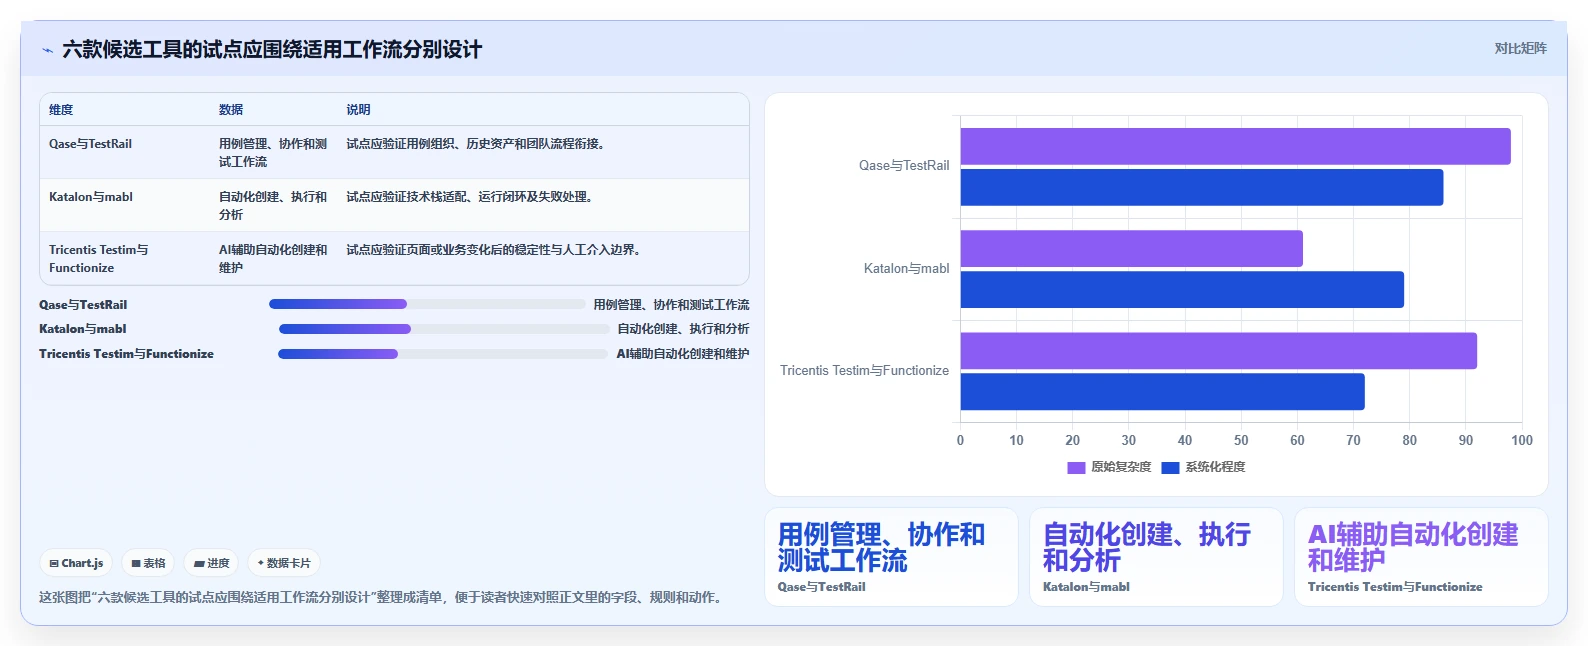Click table cell 自动化创建、执行和分析
The height and width of the screenshot is (646, 1588).
(273, 206)
